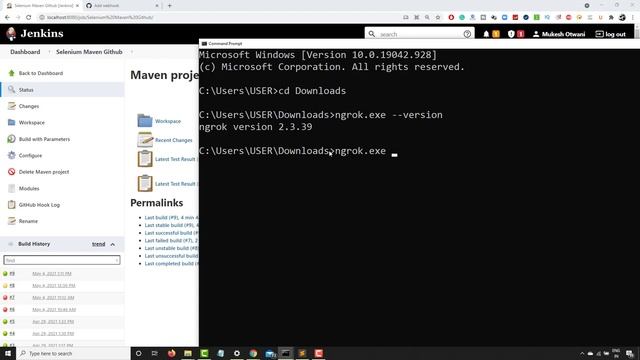This screenshot has height=360, width=640.
Task: Click the Command Prompt title bar
Action: point(419,43)
